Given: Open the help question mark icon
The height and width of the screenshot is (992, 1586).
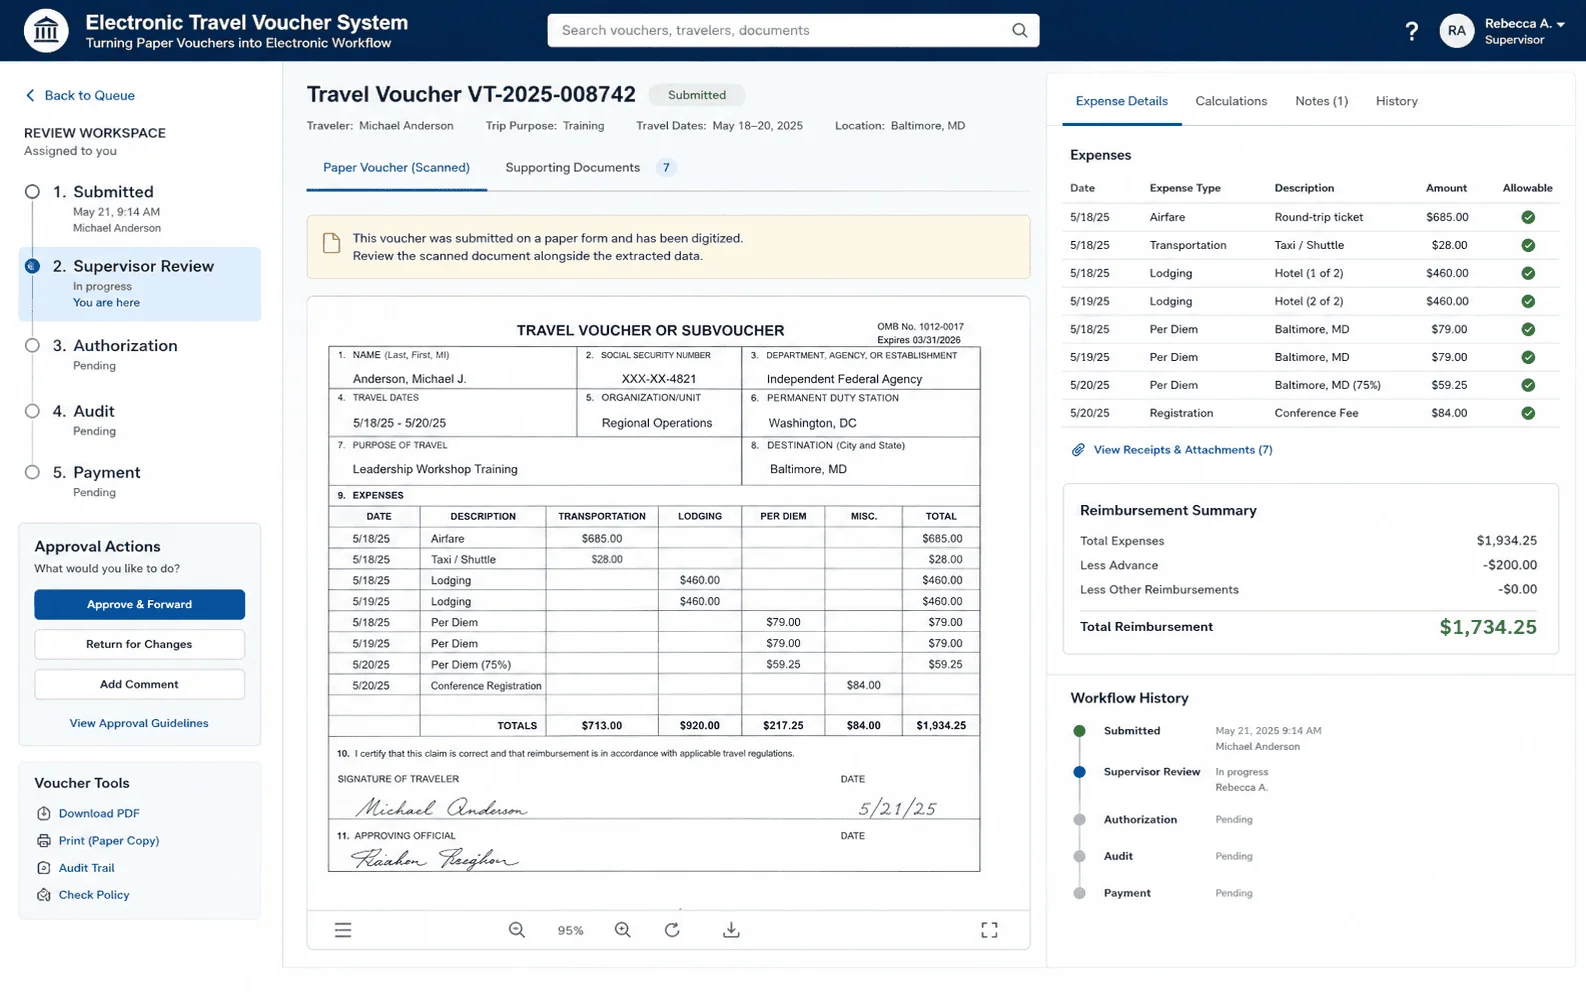Looking at the screenshot, I should point(1411,31).
